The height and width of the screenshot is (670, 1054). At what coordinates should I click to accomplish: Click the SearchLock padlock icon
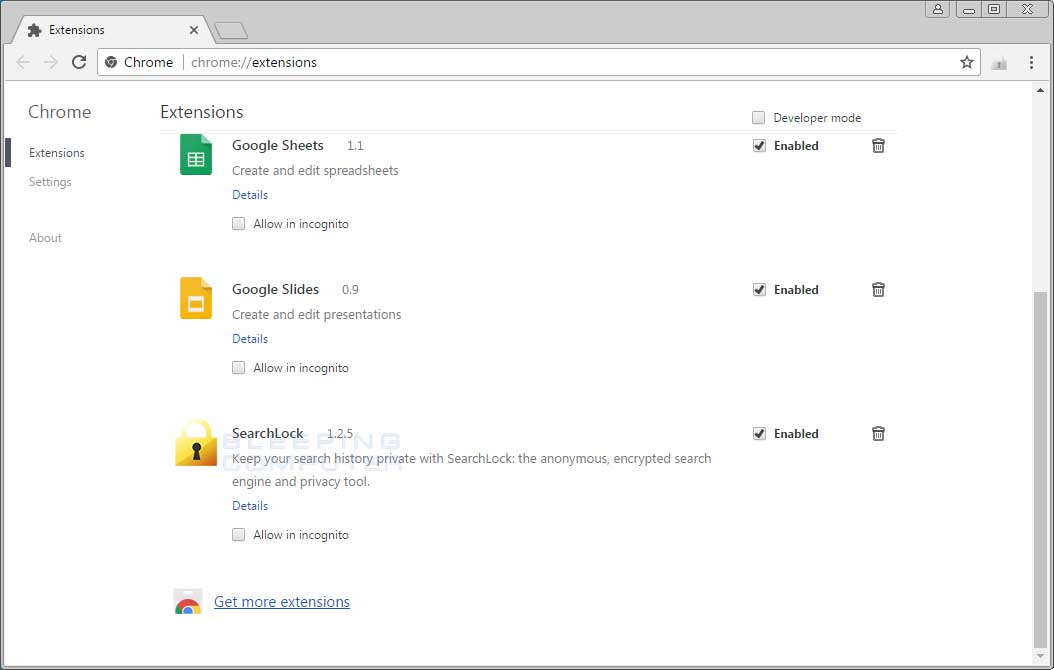[x=195, y=443]
